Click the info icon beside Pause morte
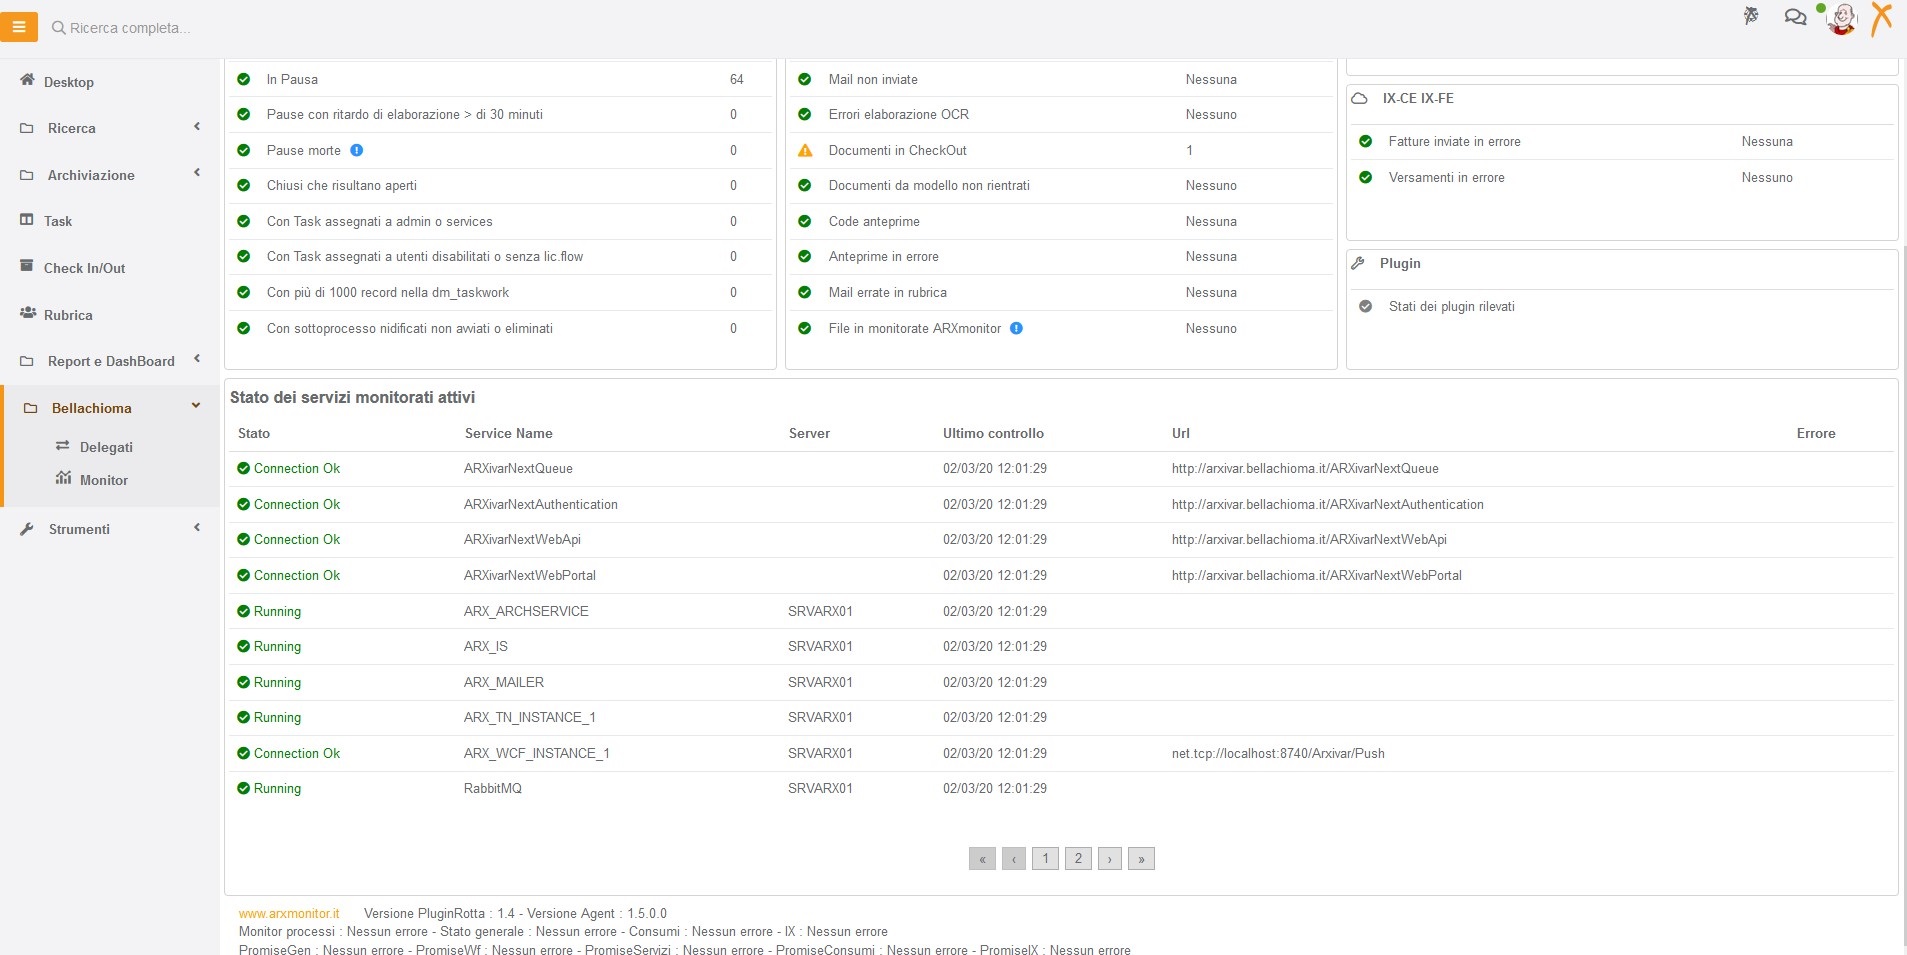Screen dimensions: 1907x955 click(357, 150)
